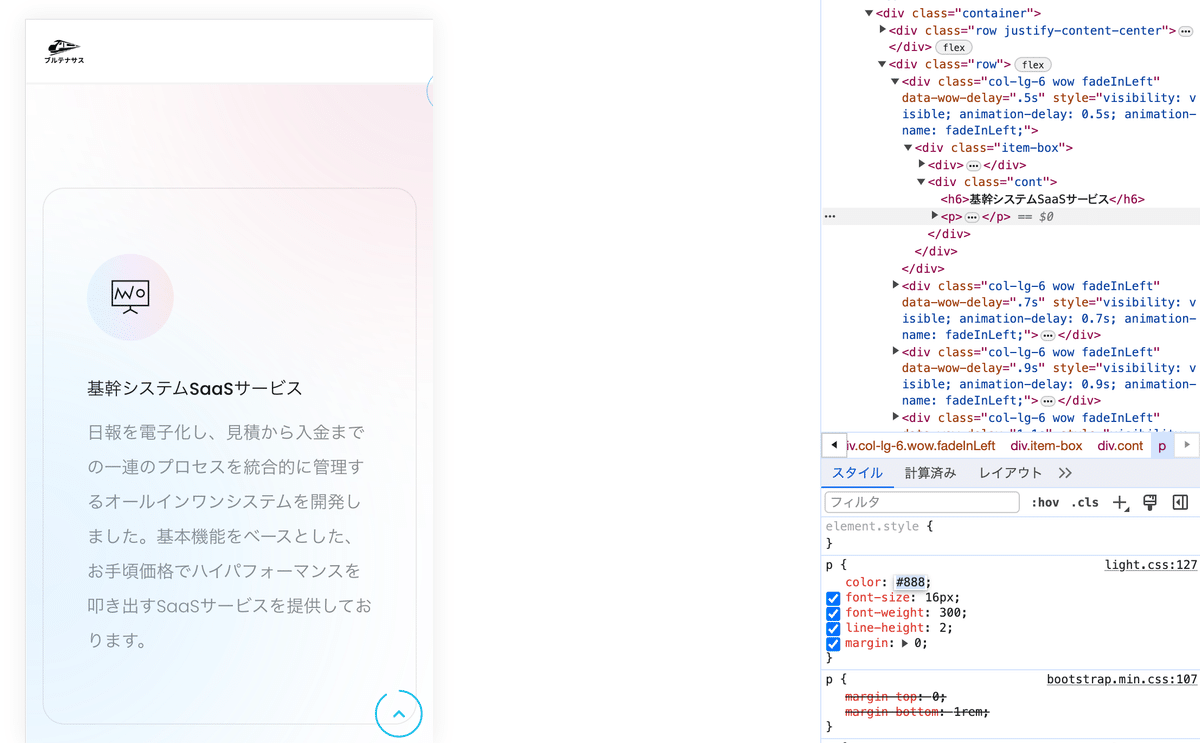Image resolution: width=1200 pixels, height=743 pixels.
Task: Click the presentation board icon in the service card
Action: click(130, 297)
